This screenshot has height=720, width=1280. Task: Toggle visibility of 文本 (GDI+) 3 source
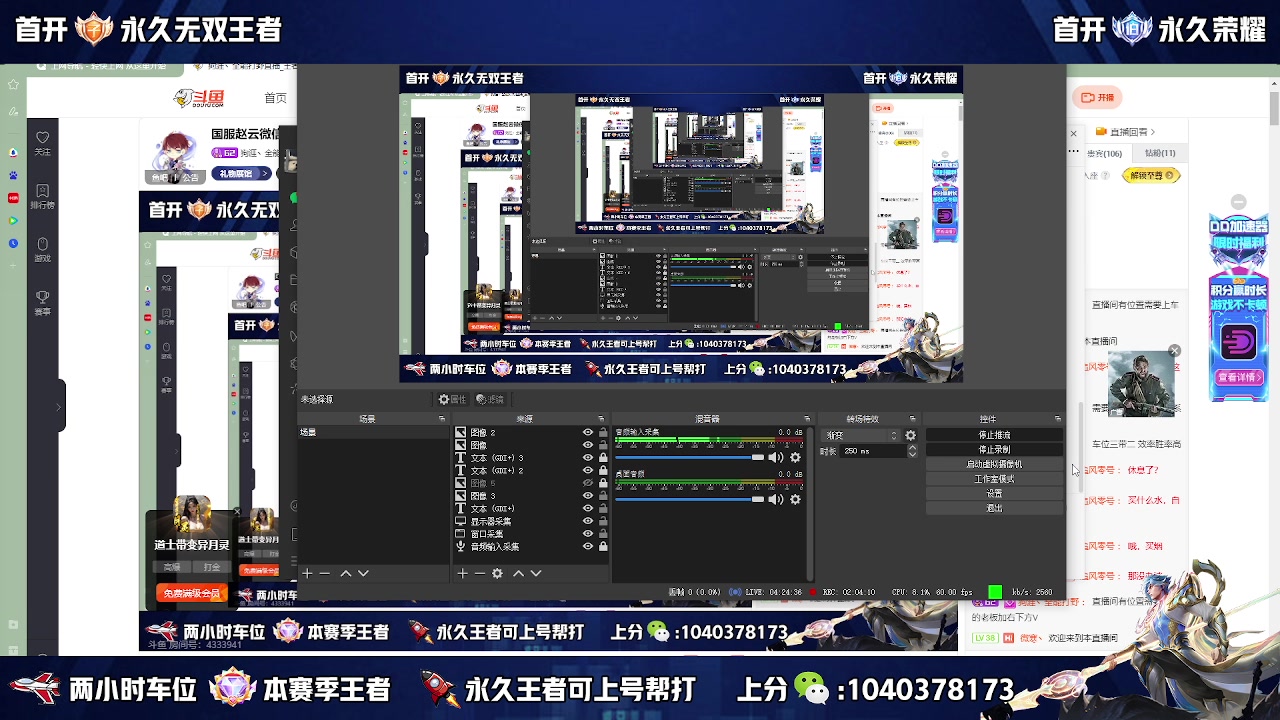click(x=588, y=458)
